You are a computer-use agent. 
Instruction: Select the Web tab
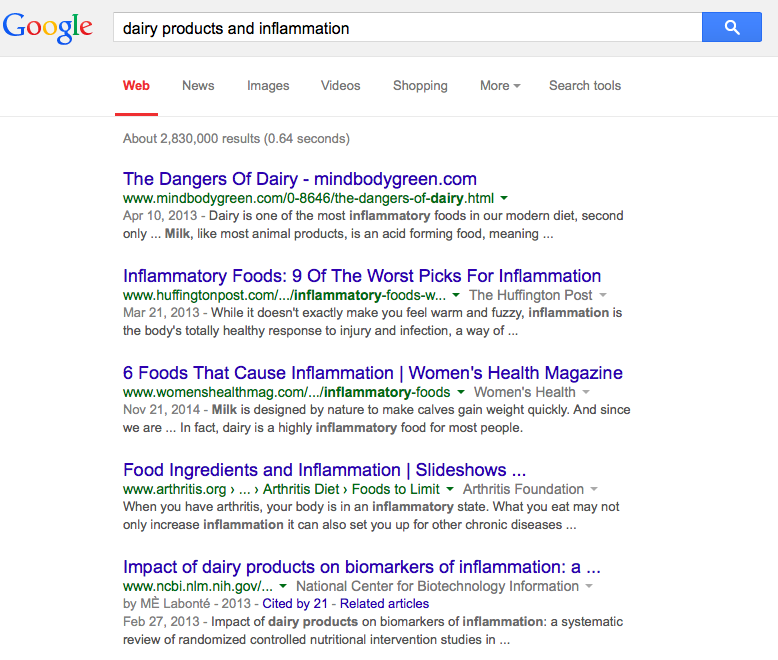pos(136,85)
